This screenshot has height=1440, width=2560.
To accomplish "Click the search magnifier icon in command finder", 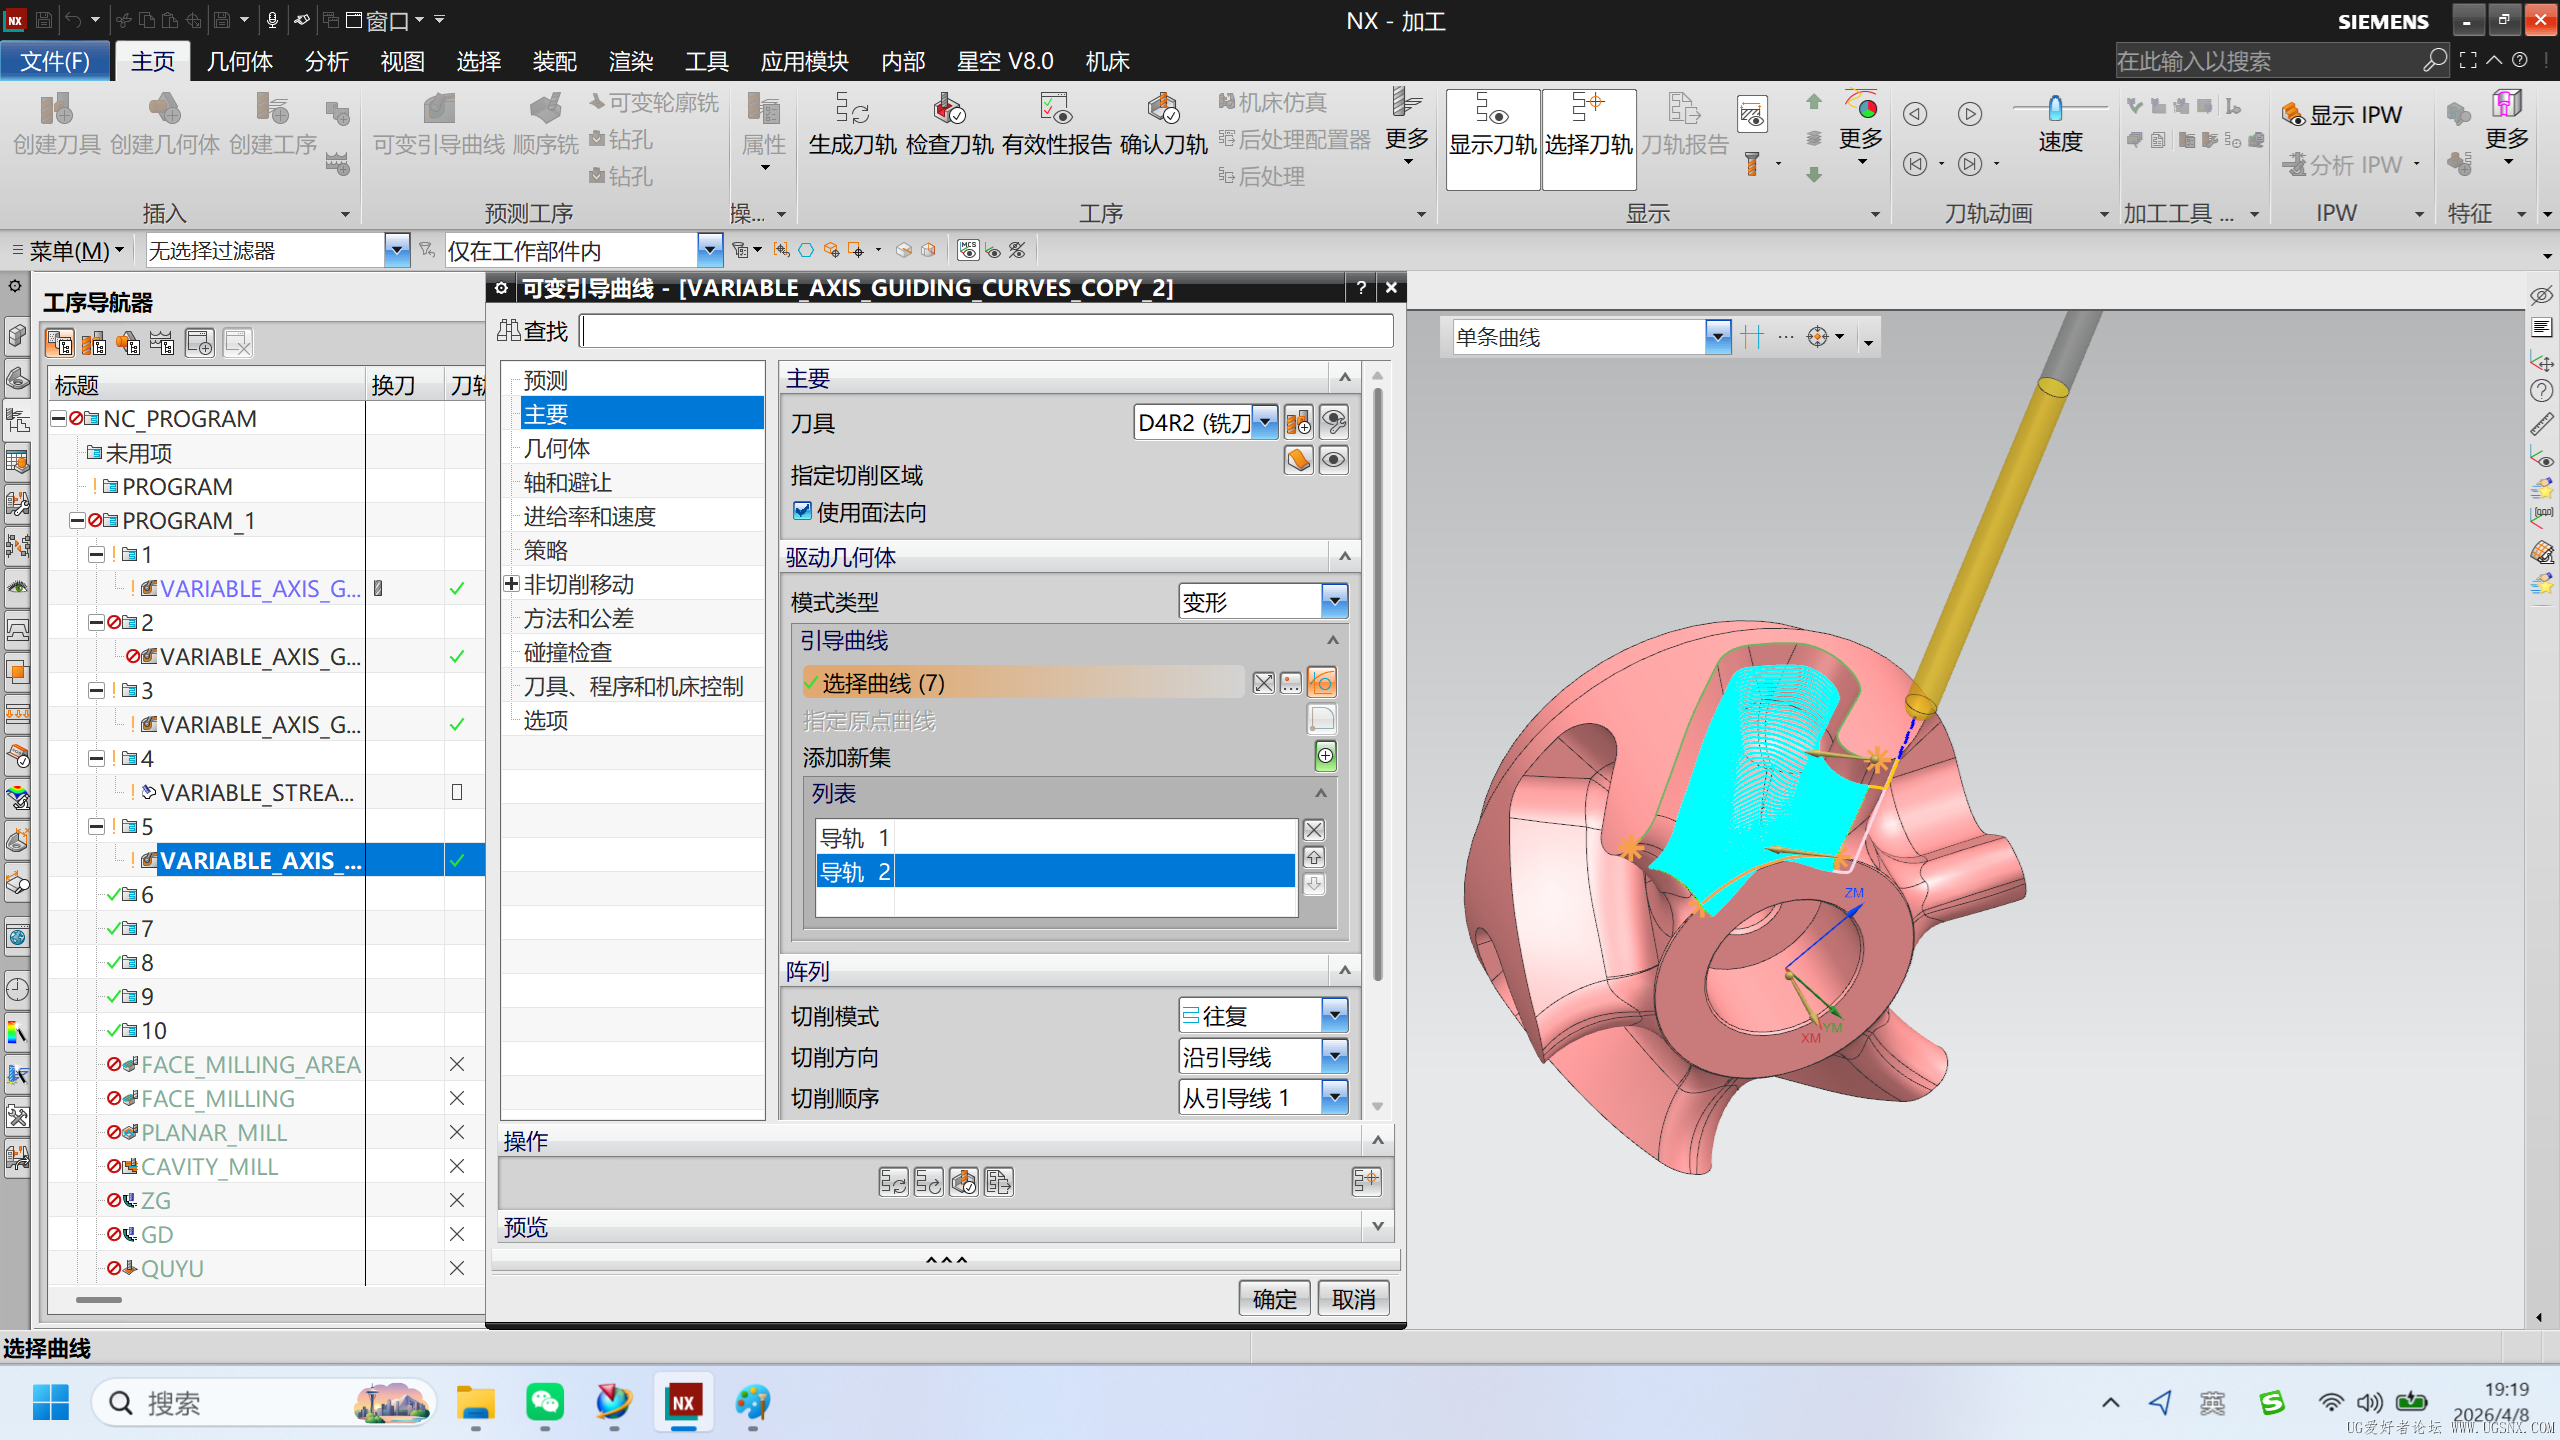I will click(2434, 61).
